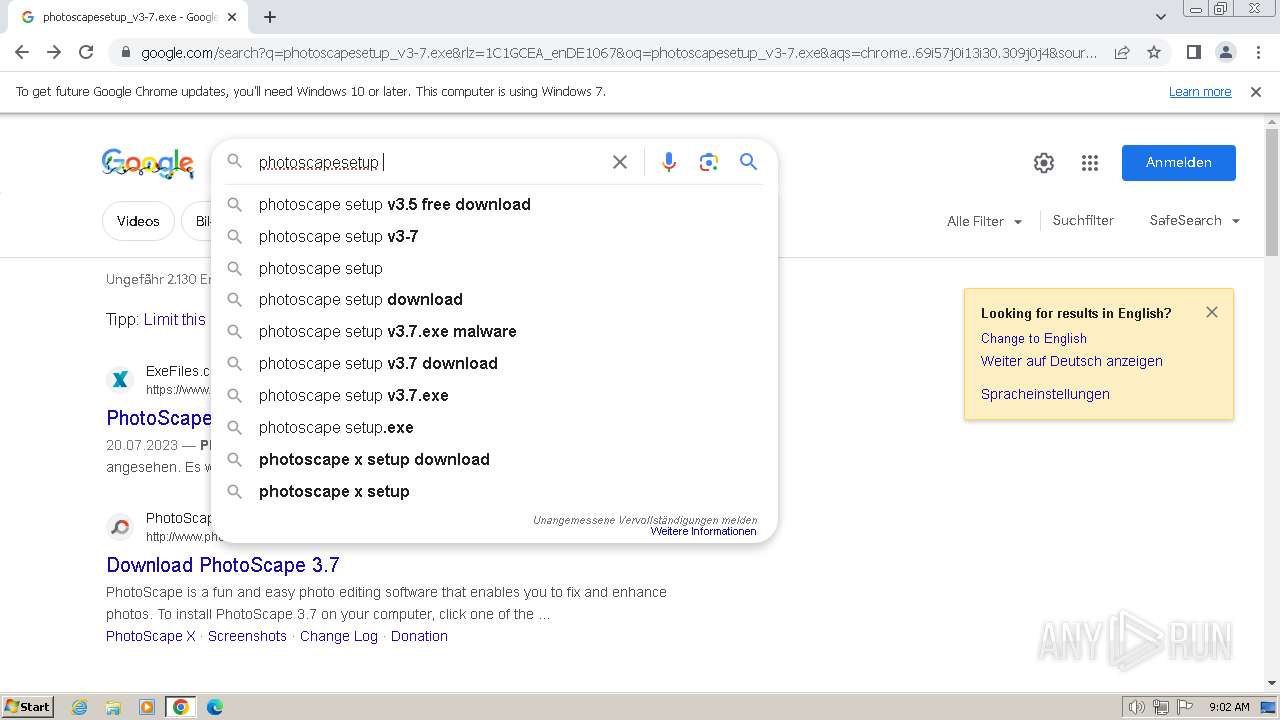This screenshot has width=1280, height=720.
Task: Open a new tab with the plus button
Action: 270,17
